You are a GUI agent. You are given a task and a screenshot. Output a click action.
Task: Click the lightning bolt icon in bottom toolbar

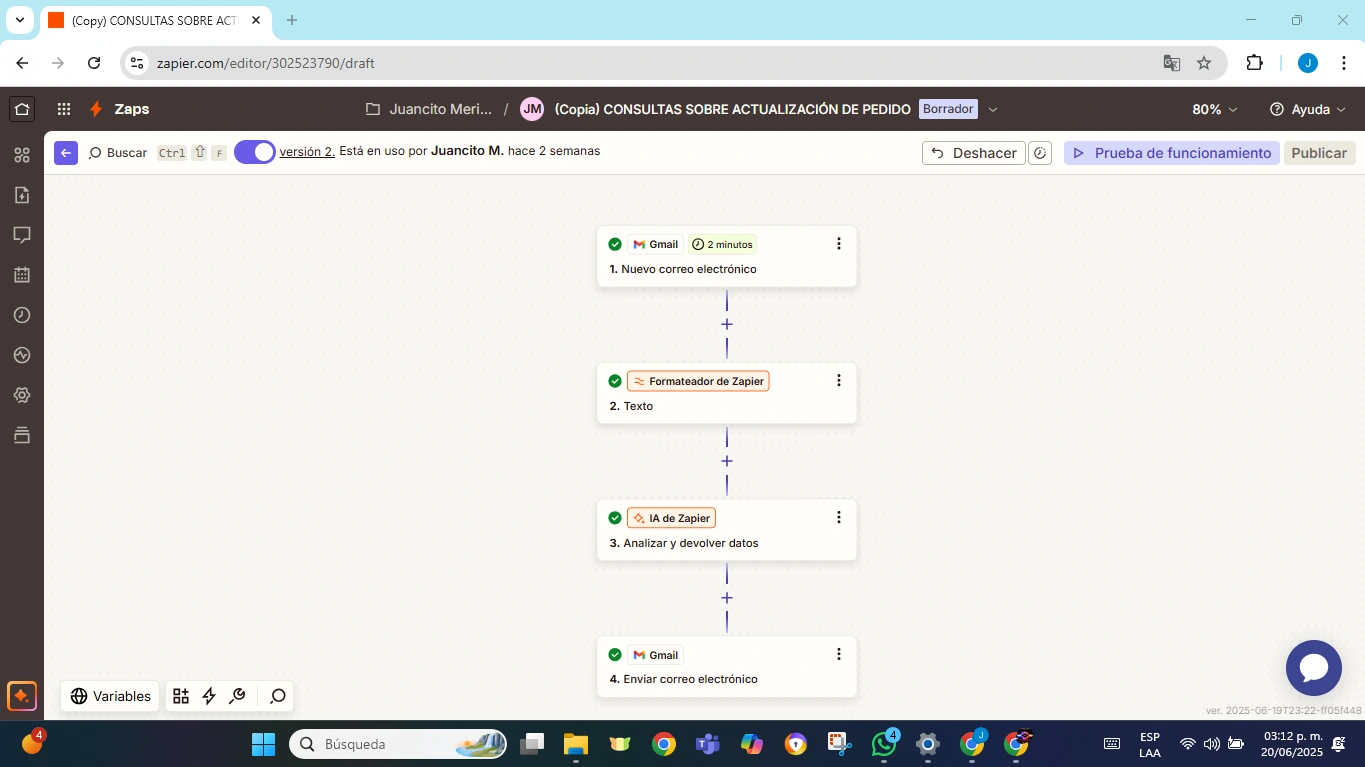click(x=209, y=696)
